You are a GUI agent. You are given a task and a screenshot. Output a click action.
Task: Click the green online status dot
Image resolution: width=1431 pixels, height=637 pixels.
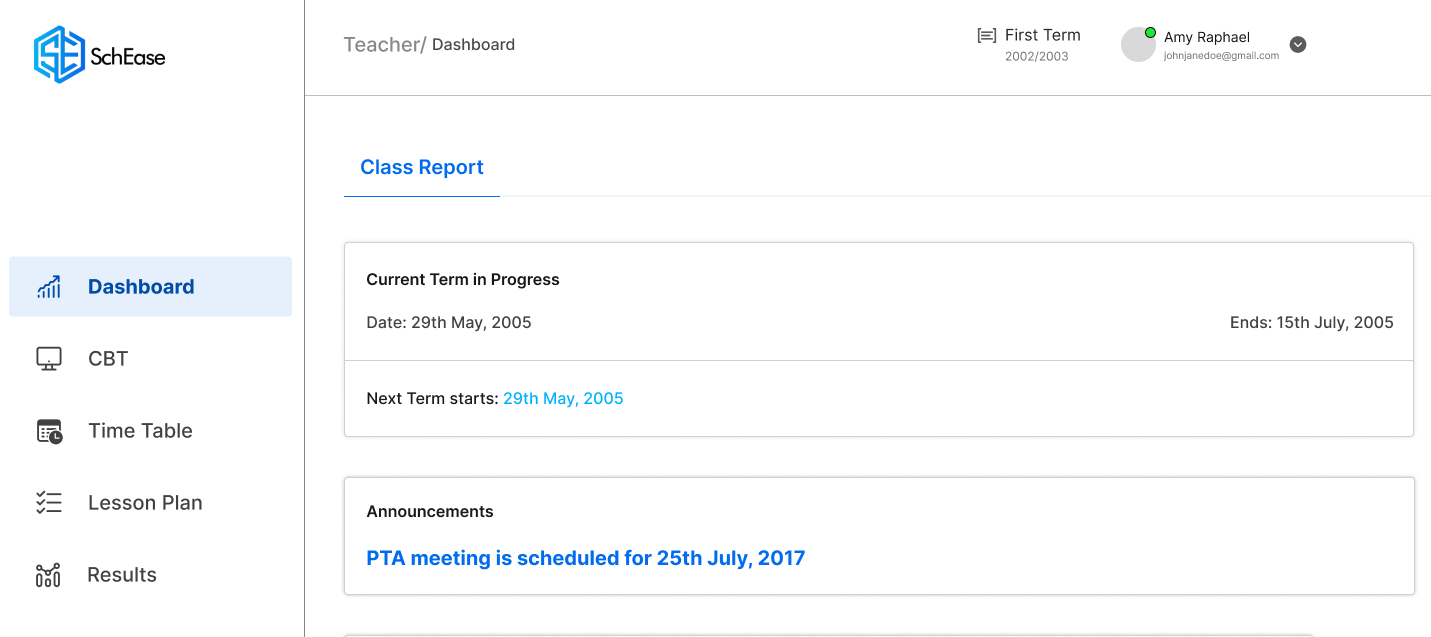pyautogui.click(x=1150, y=32)
